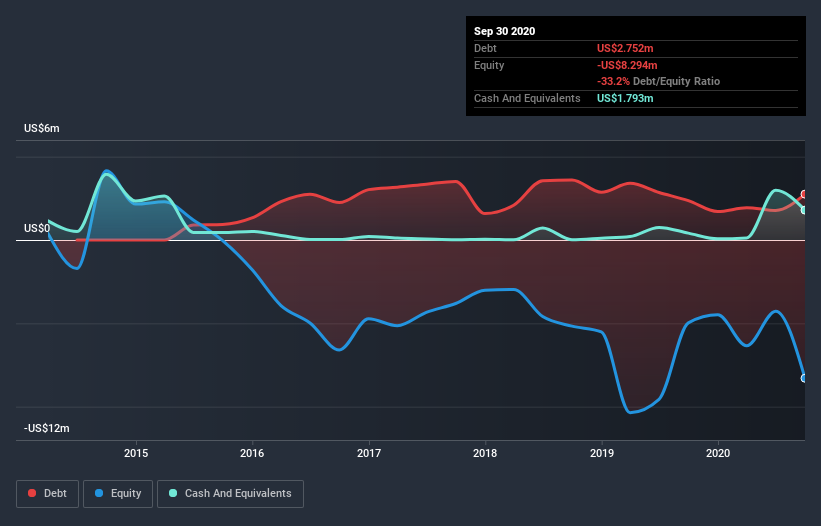Click the Equity row label in tooltip
The image size is (821, 526).
point(489,65)
